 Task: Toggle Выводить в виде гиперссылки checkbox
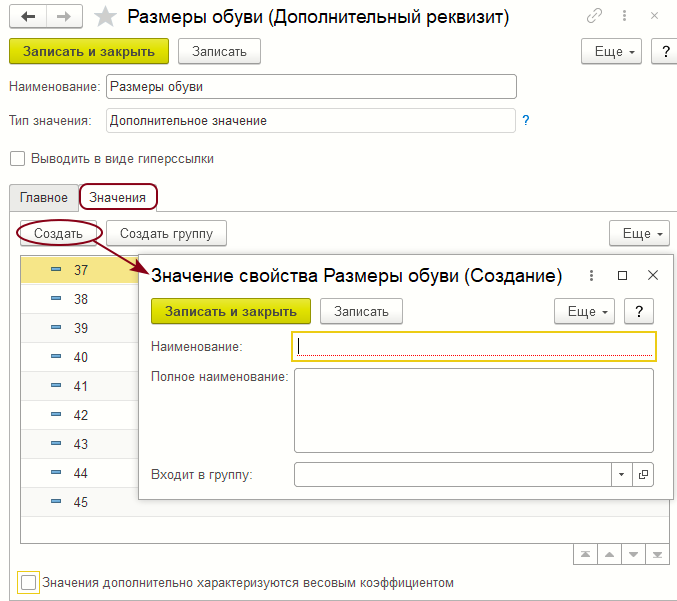point(17,158)
